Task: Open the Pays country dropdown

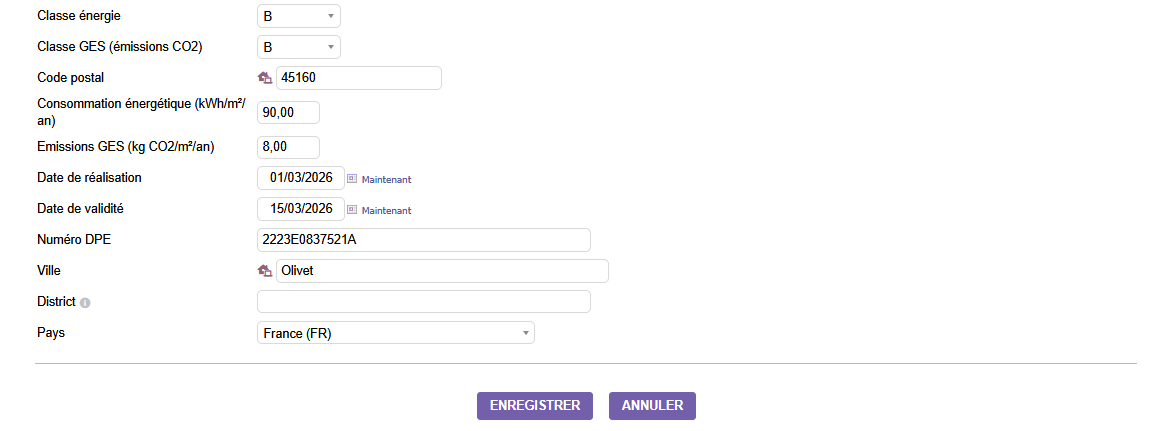Action: click(x=396, y=333)
